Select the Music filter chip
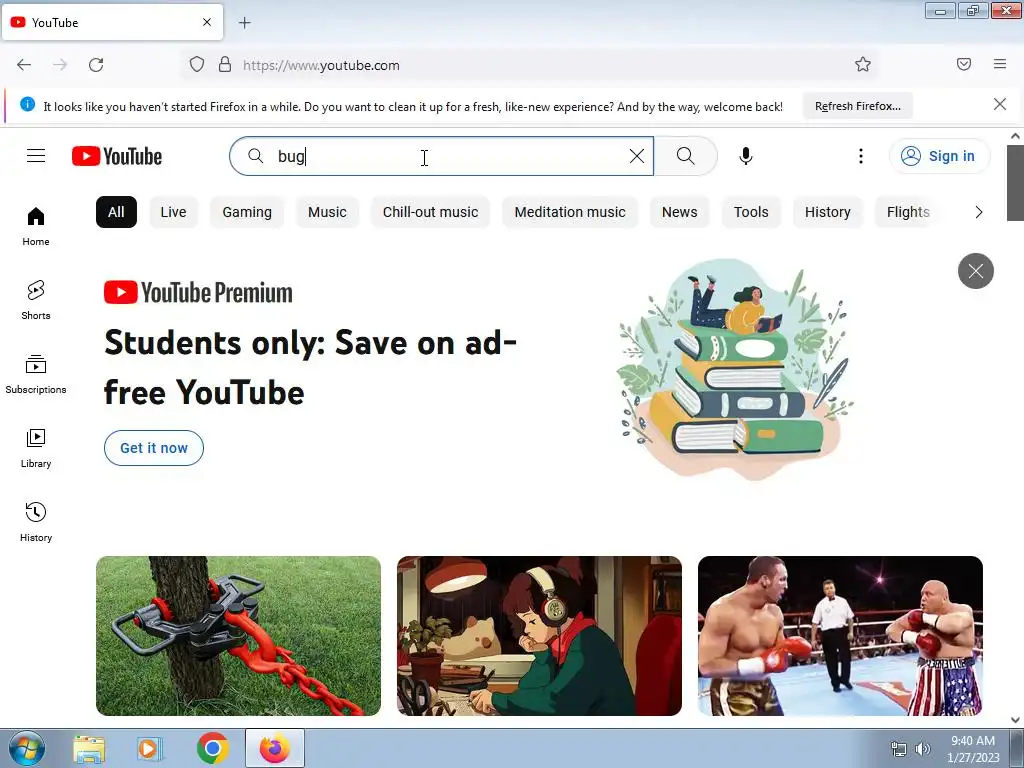The image size is (1024, 768). pos(327,212)
